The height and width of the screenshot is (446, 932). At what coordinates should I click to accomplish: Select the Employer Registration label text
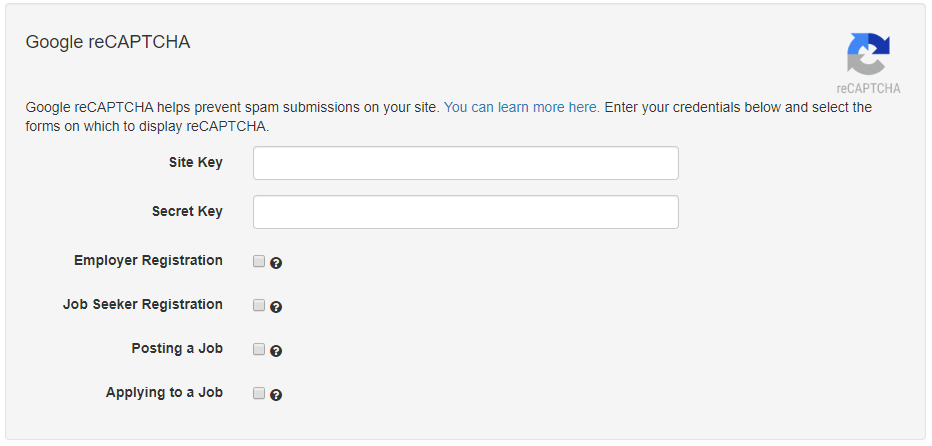[x=149, y=260]
